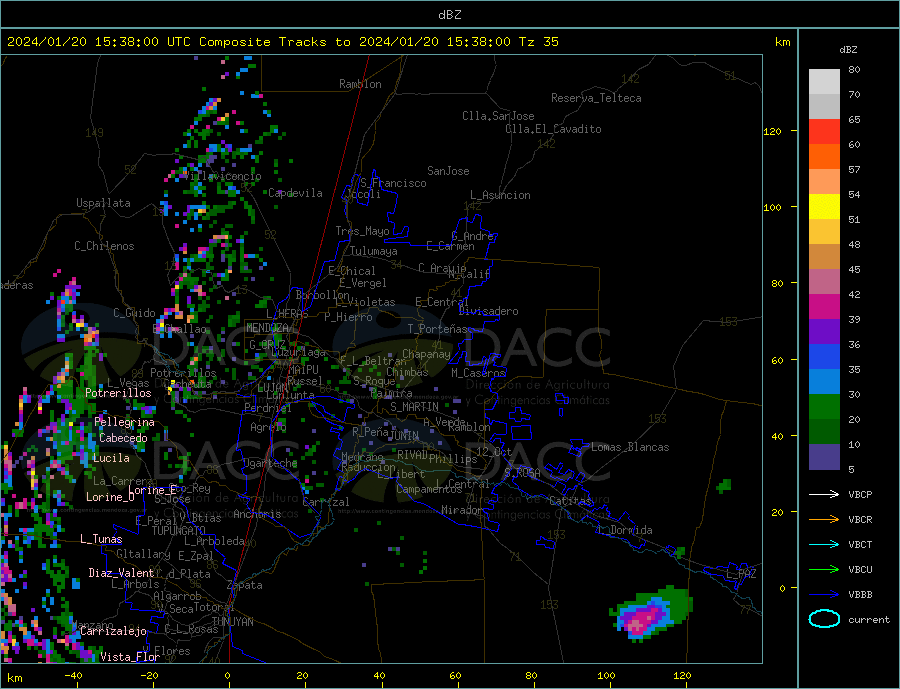900x689 pixels.
Task: Click the Lucila station label
Action: [x=111, y=458]
